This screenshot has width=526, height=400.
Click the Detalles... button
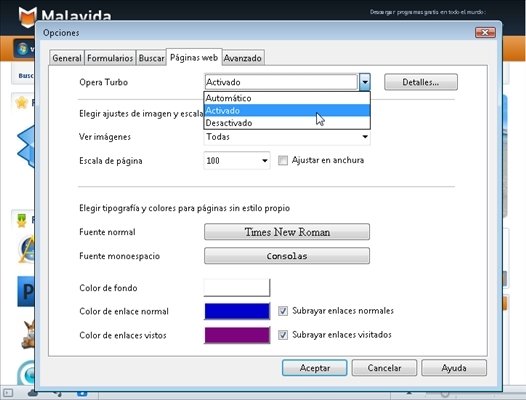(421, 82)
